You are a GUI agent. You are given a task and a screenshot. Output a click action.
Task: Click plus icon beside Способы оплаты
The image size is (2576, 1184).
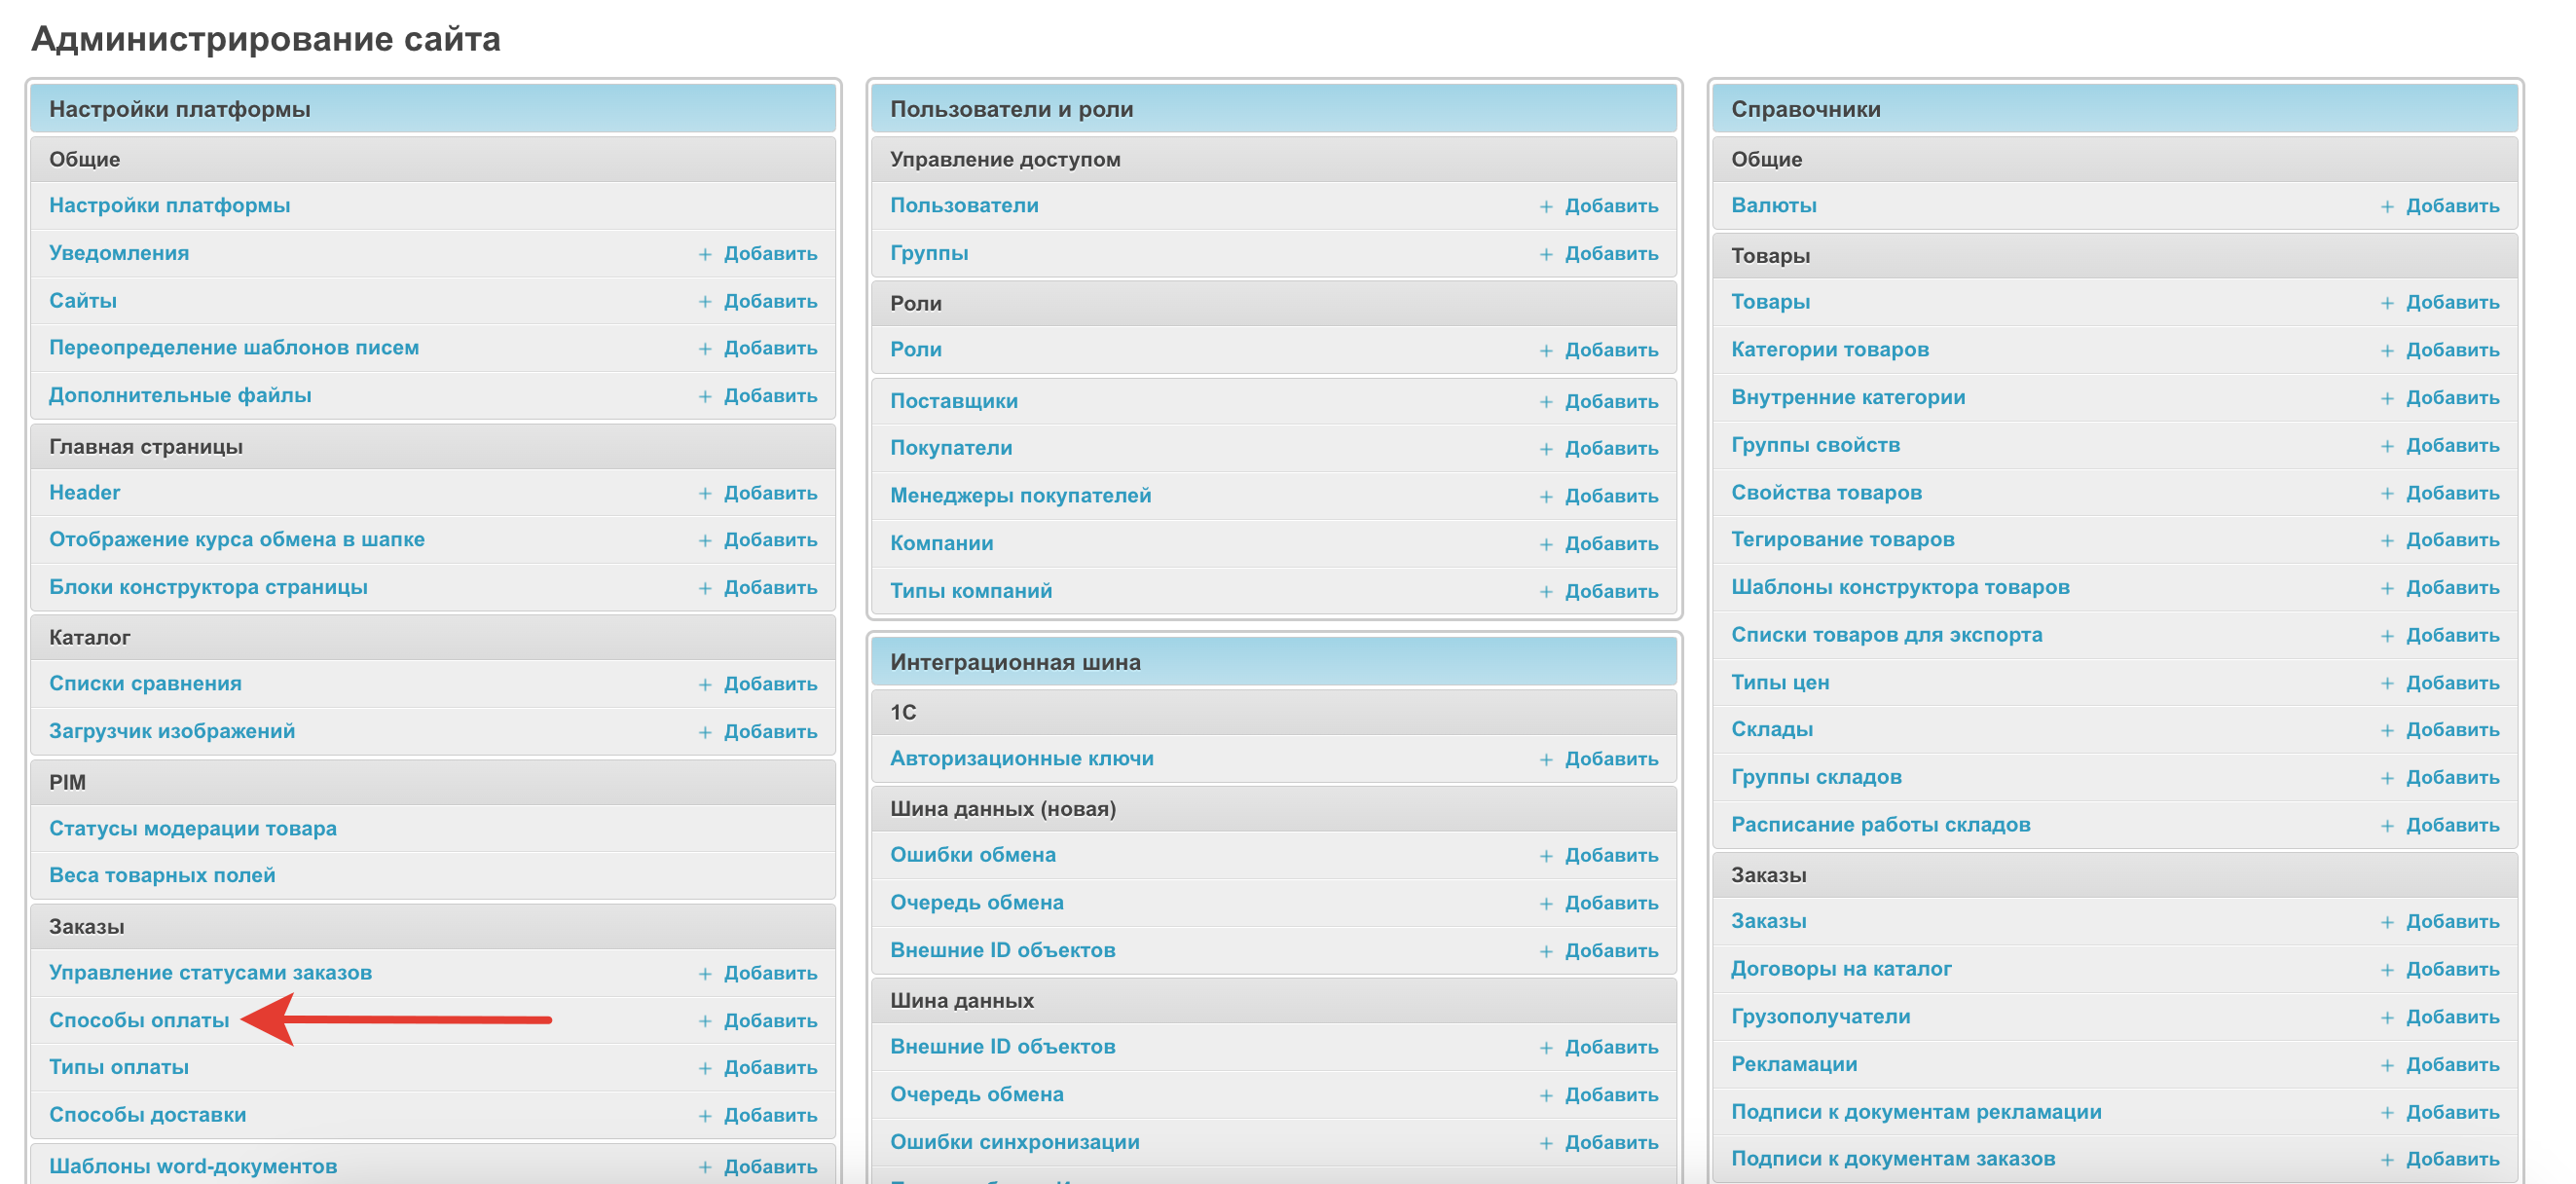tap(704, 1021)
